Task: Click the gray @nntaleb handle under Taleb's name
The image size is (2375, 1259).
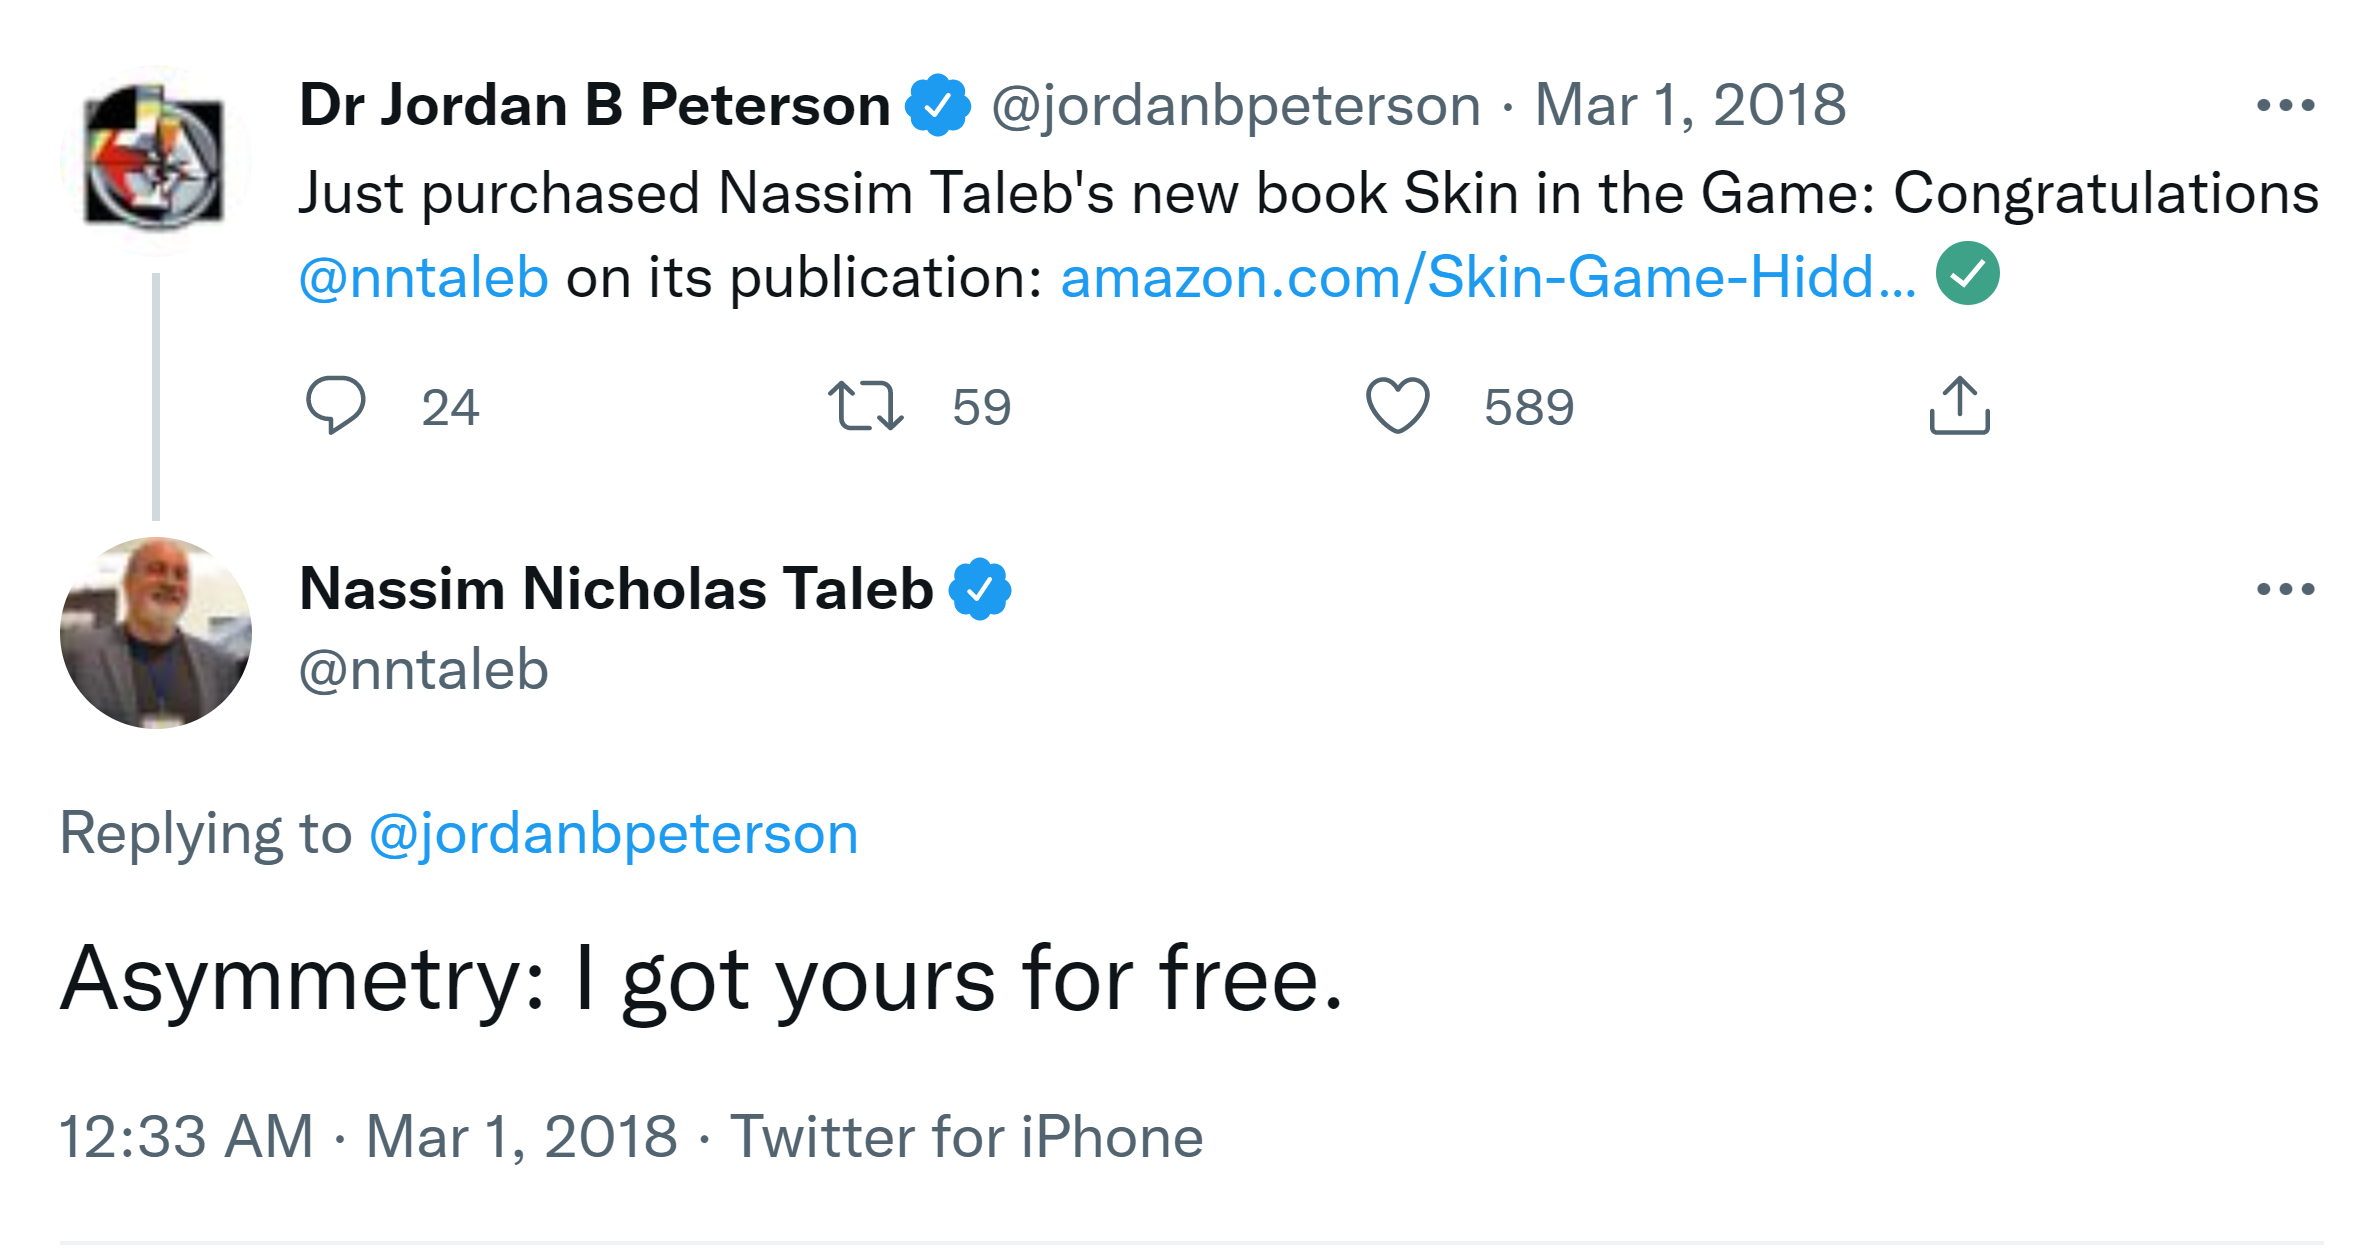Action: pyautogui.click(x=423, y=669)
